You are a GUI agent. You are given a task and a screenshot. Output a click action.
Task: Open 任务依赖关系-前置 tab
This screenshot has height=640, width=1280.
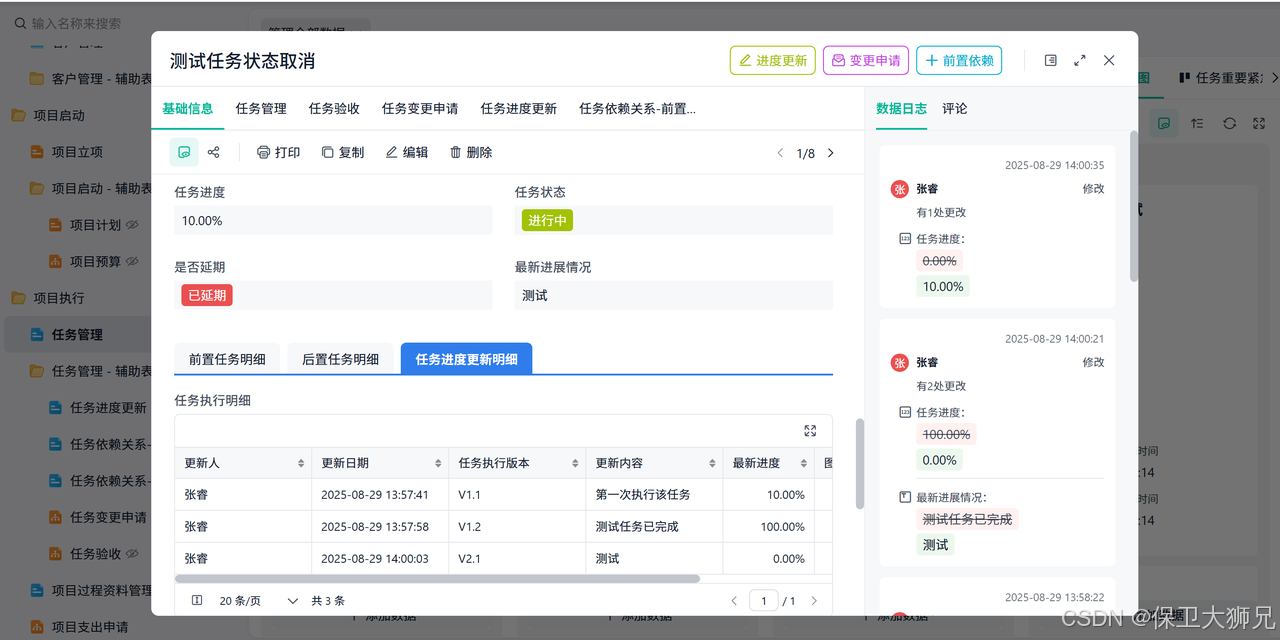(637, 109)
